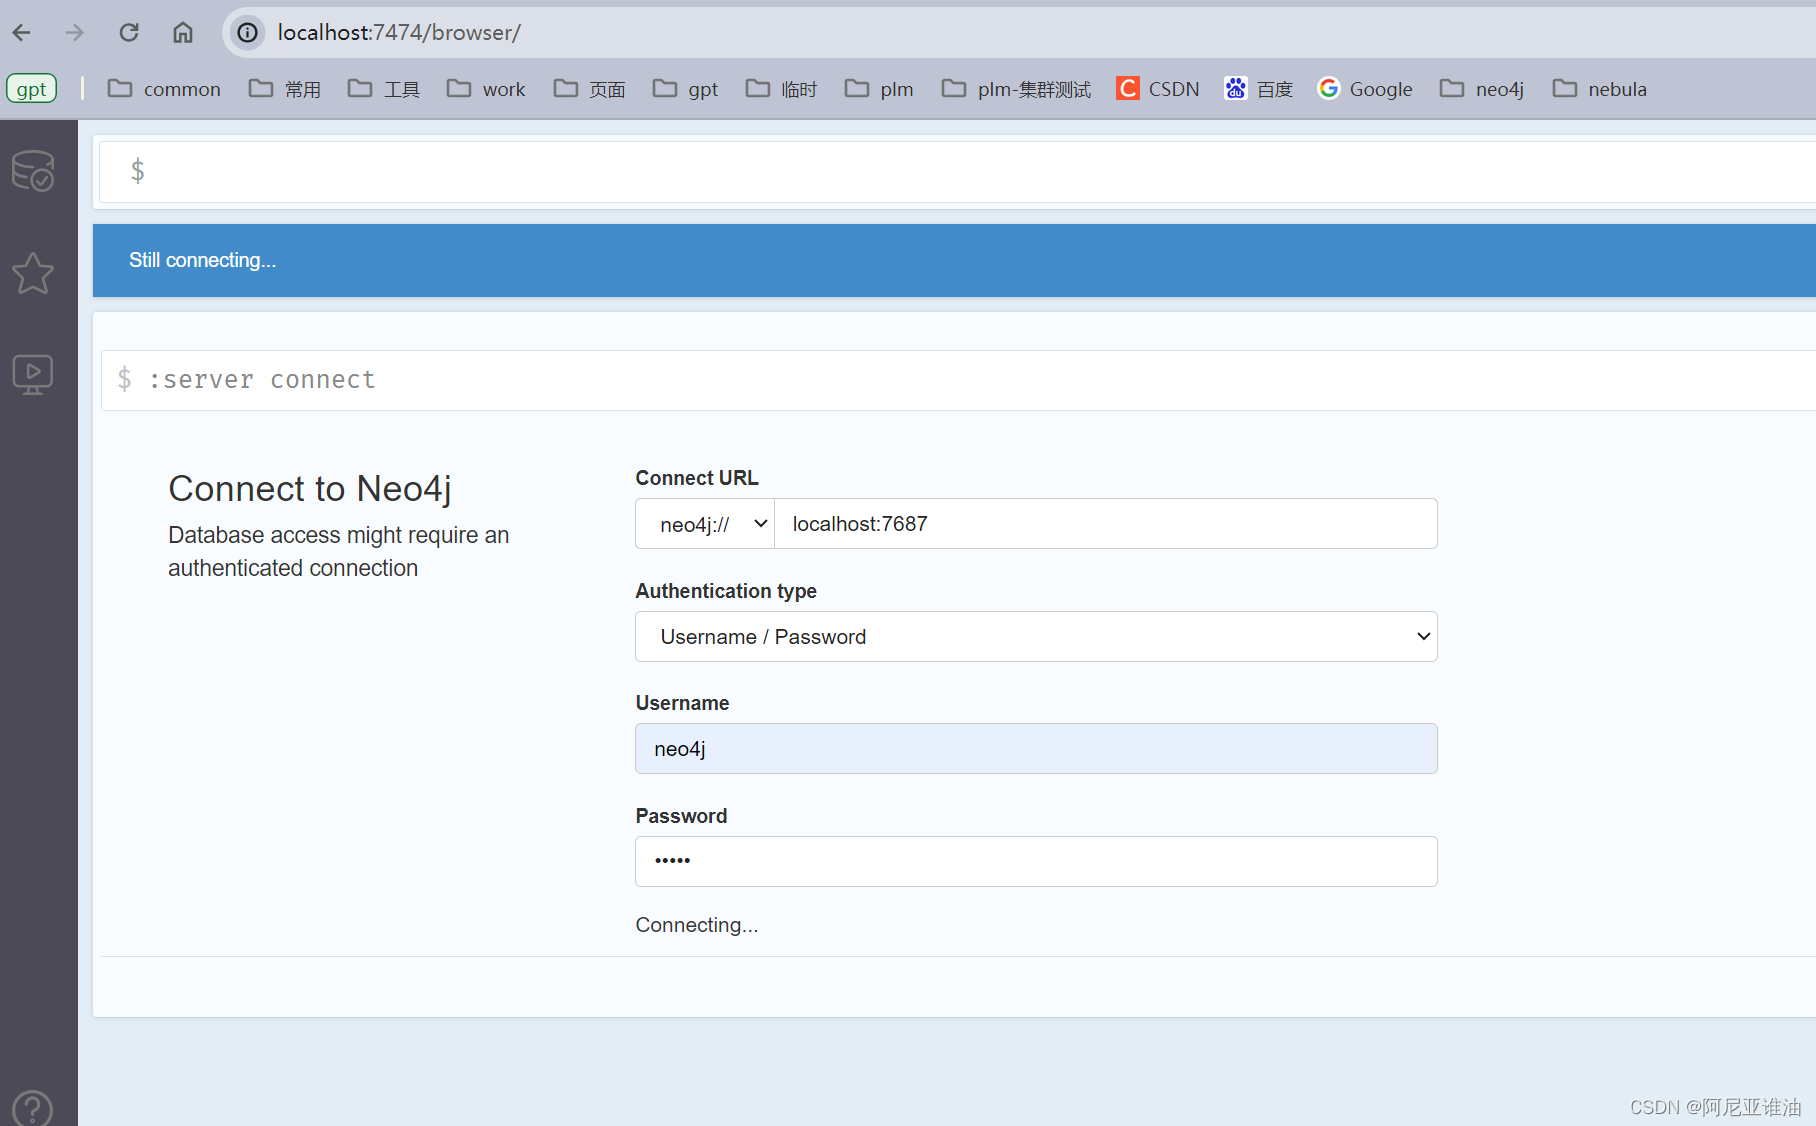Open the plm bookmarks folder
1816x1126 pixels.
(x=879, y=89)
